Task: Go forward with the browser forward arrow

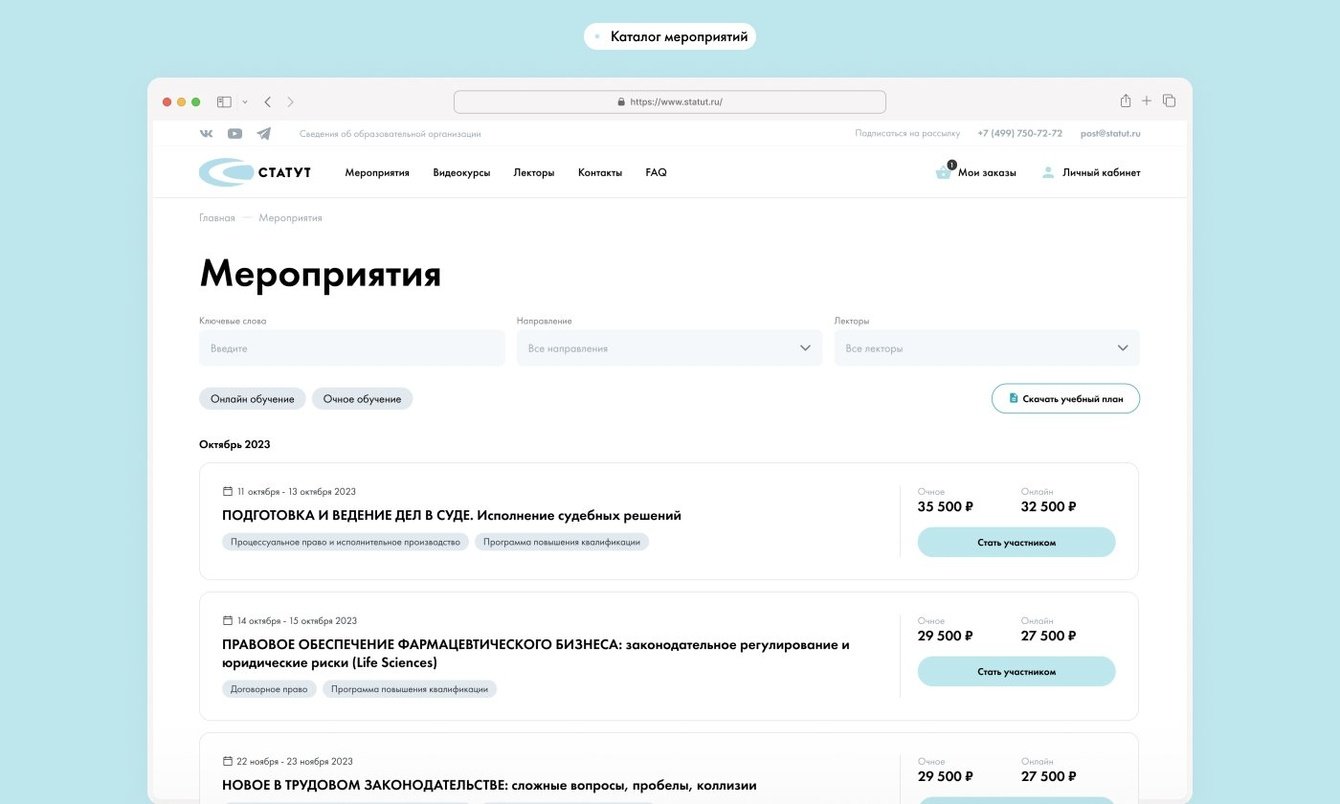Action: coord(291,102)
